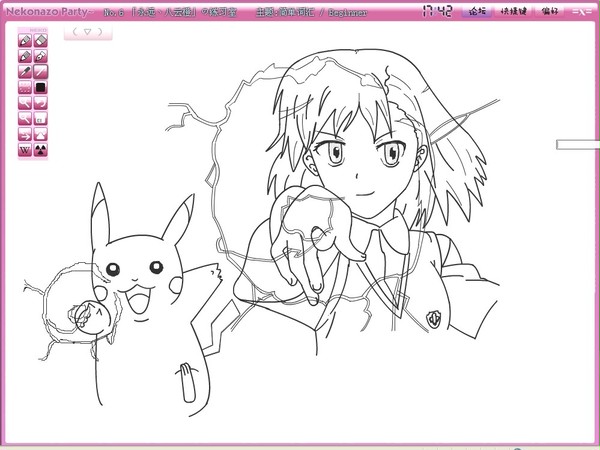Open the W wiki icon
The height and width of the screenshot is (450, 600).
(x=25, y=150)
